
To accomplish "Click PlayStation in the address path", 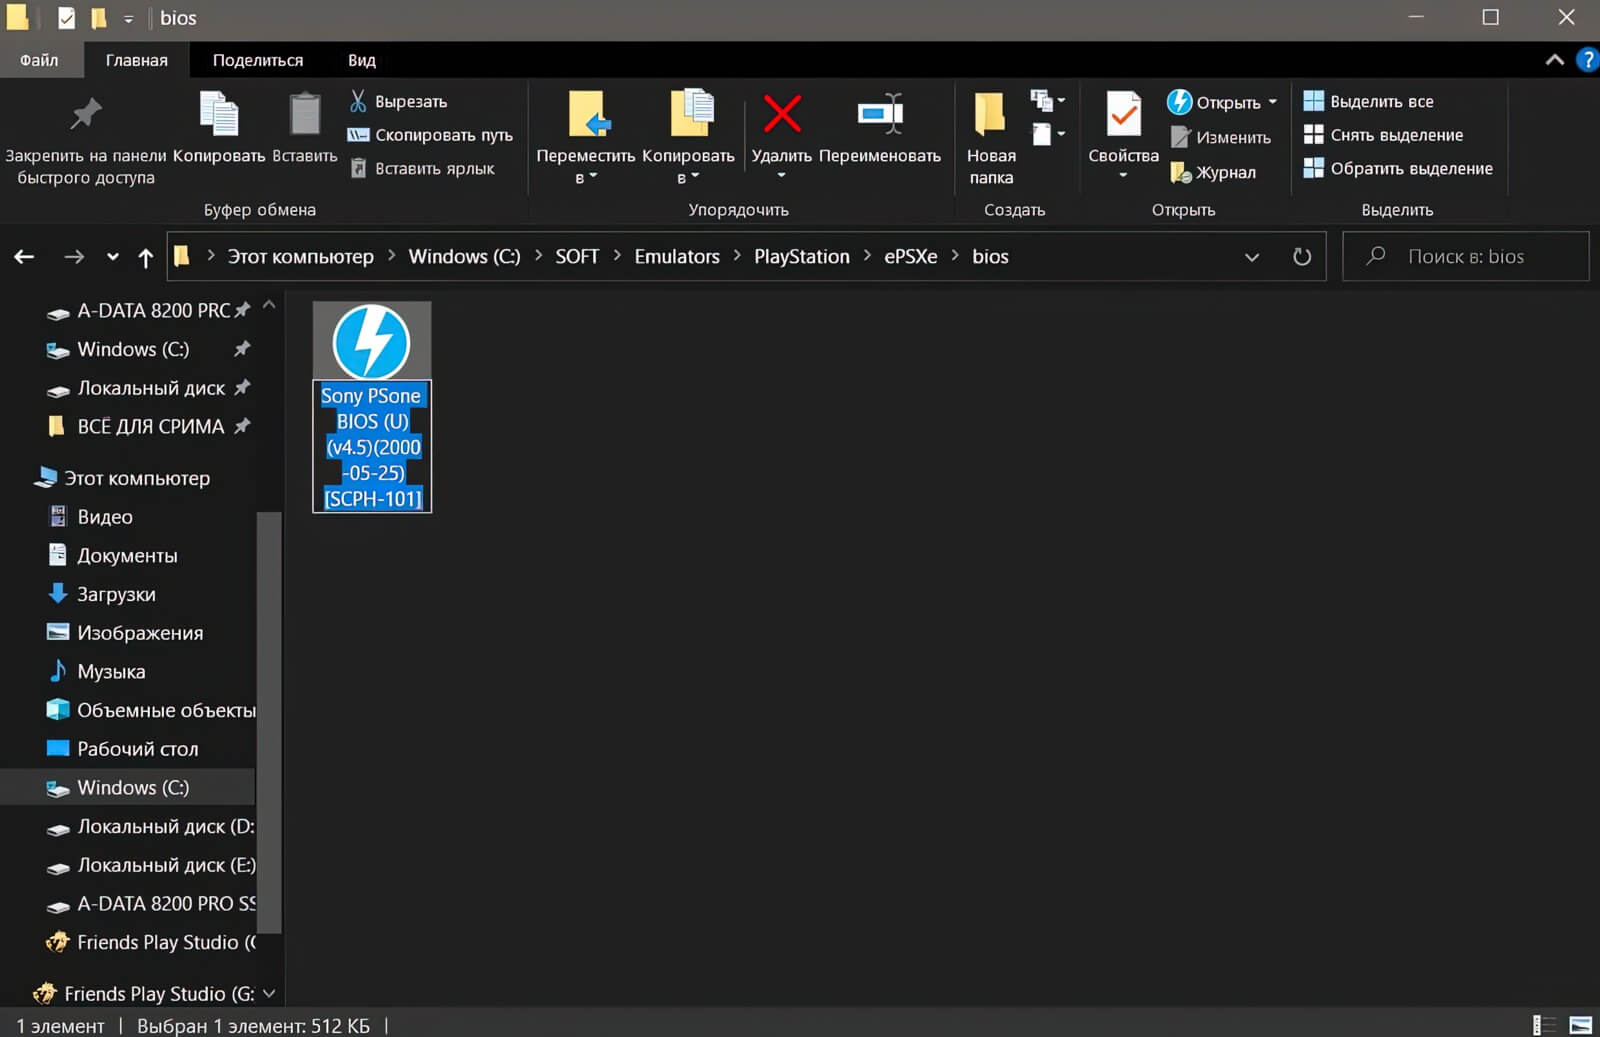I will [x=802, y=256].
